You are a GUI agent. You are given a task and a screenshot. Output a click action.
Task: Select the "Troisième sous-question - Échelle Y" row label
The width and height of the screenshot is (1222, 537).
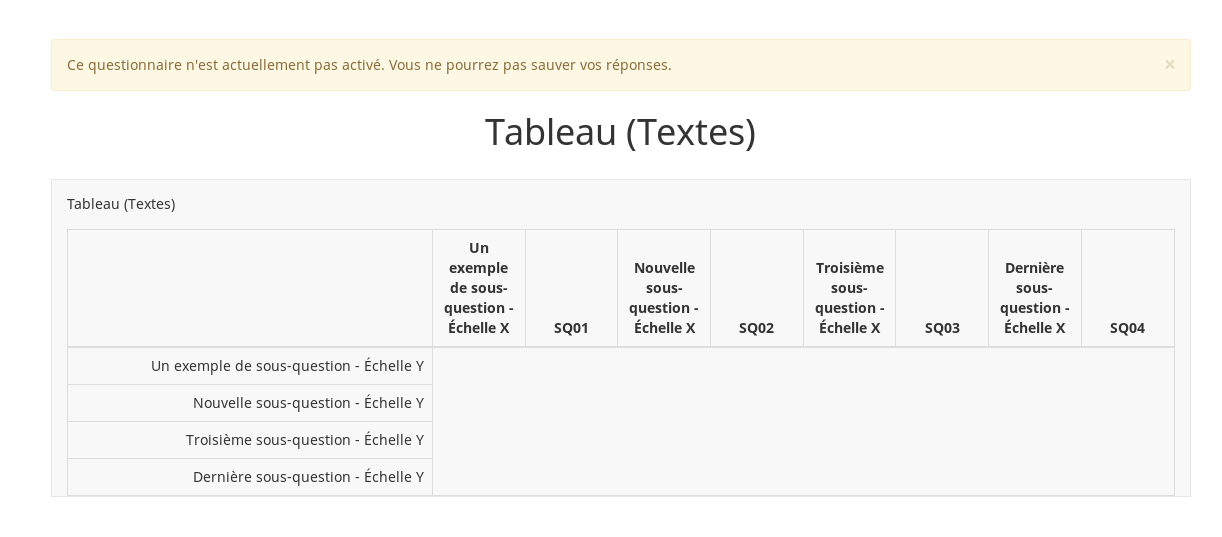click(304, 440)
